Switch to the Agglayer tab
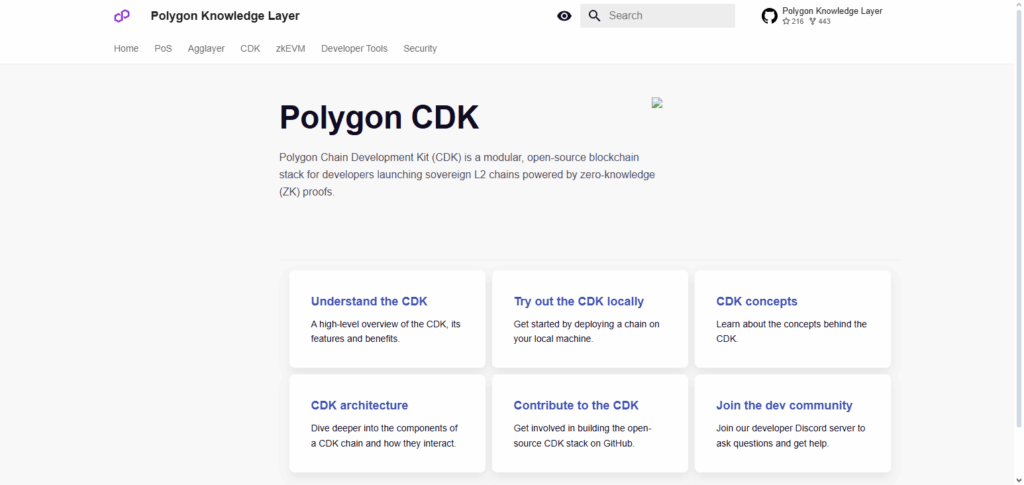The image size is (1024, 485). 206,48
